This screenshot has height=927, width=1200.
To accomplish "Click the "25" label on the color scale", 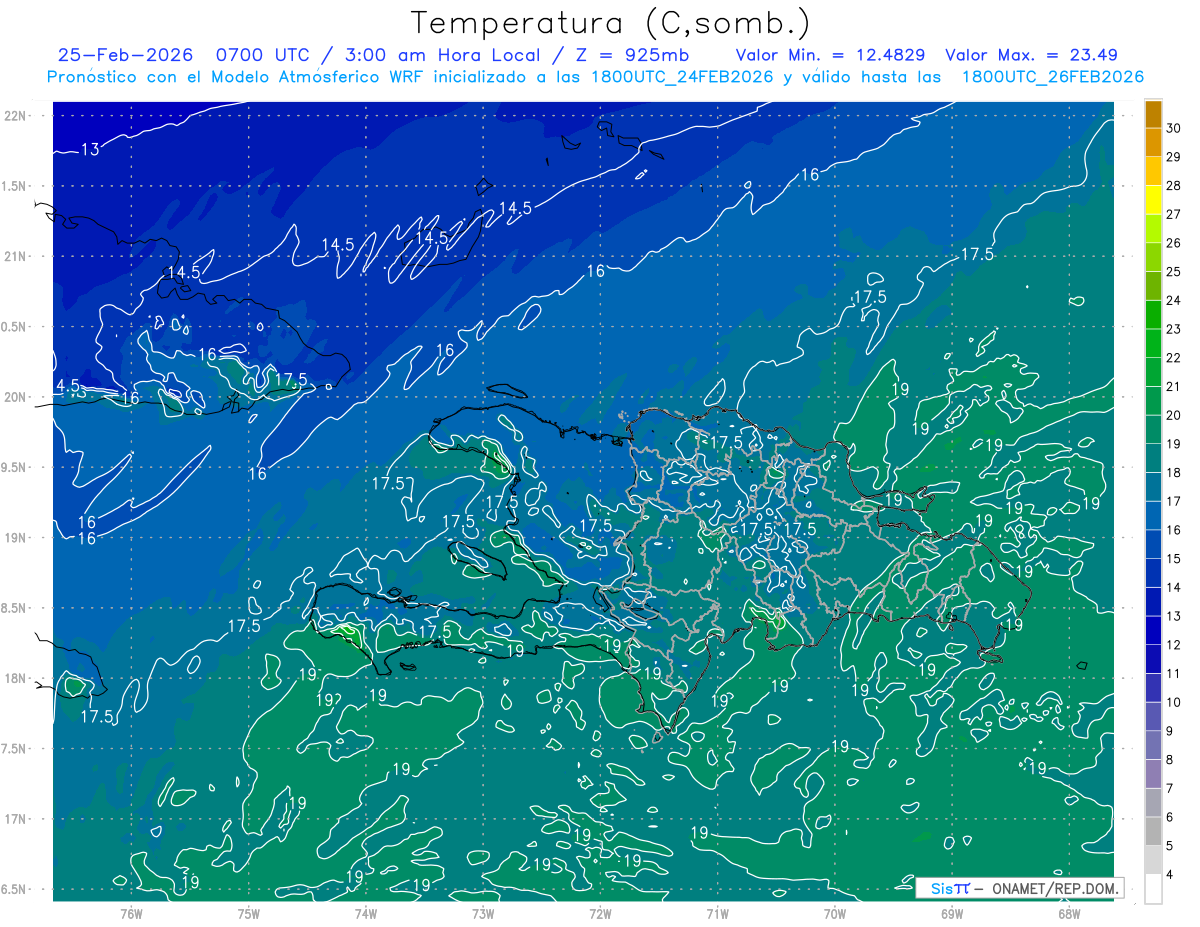I will (x=1174, y=271).
